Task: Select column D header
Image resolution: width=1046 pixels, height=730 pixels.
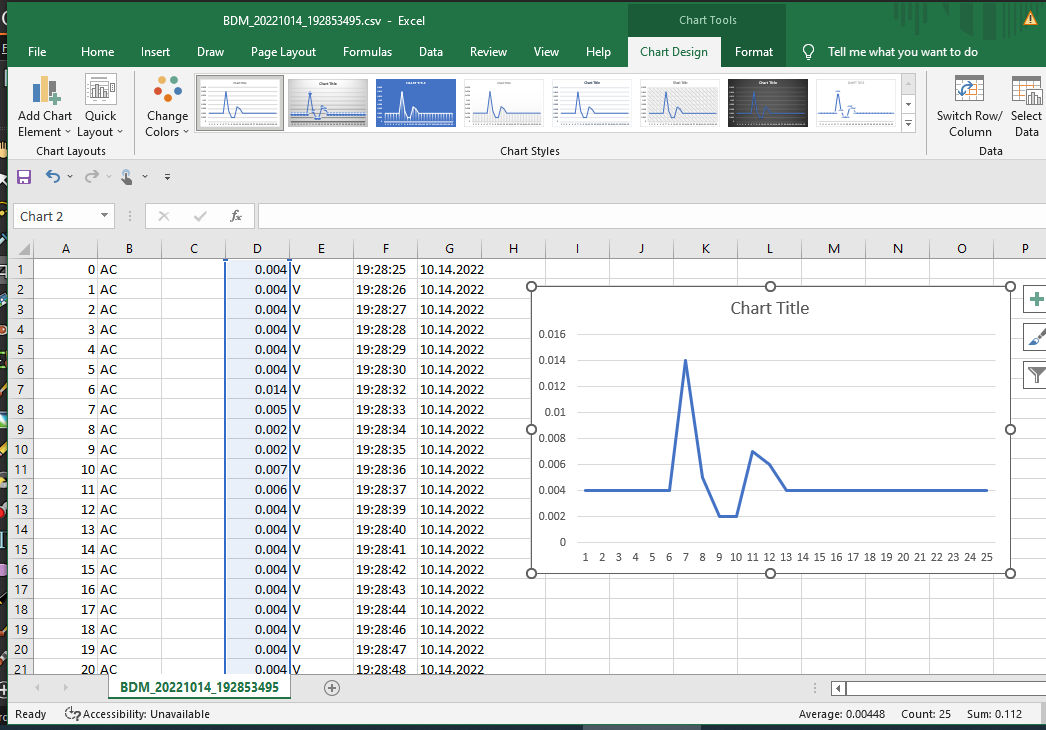Action: point(257,249)
